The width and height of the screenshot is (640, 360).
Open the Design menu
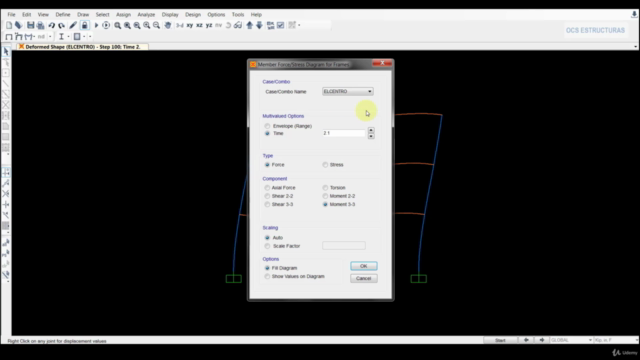pyautogui.click(x=193, y=15)
